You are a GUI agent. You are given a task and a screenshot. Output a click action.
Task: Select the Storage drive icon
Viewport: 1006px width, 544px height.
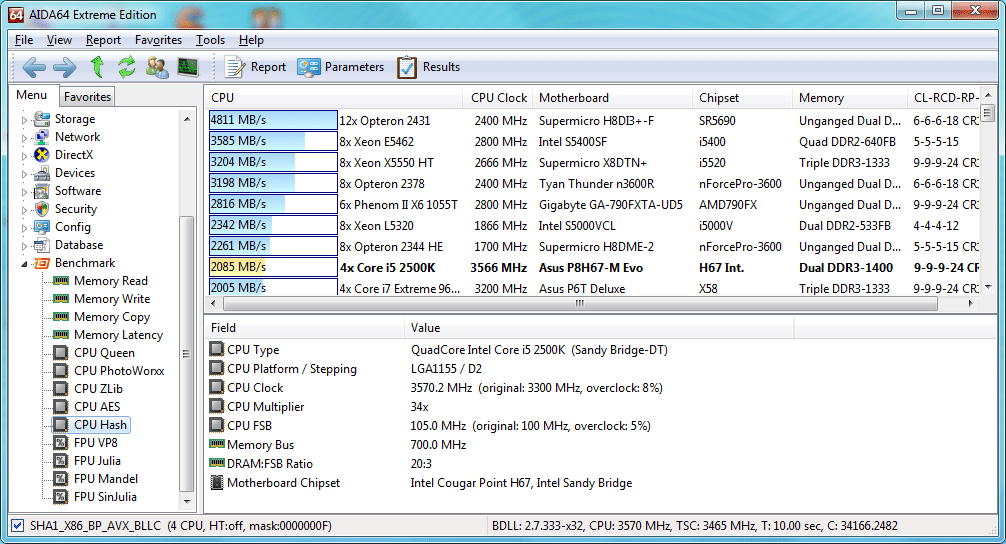[42, 119]
